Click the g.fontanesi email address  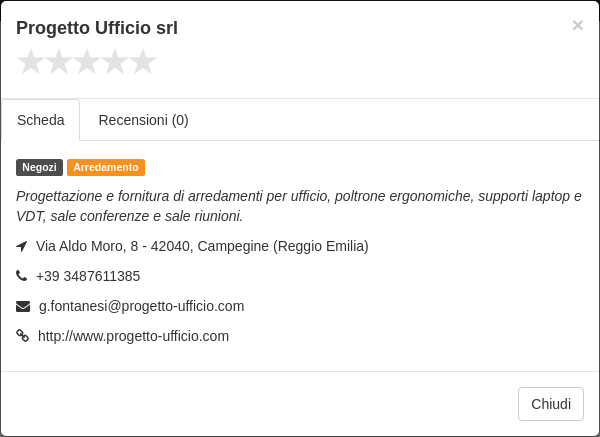[142, 307]
